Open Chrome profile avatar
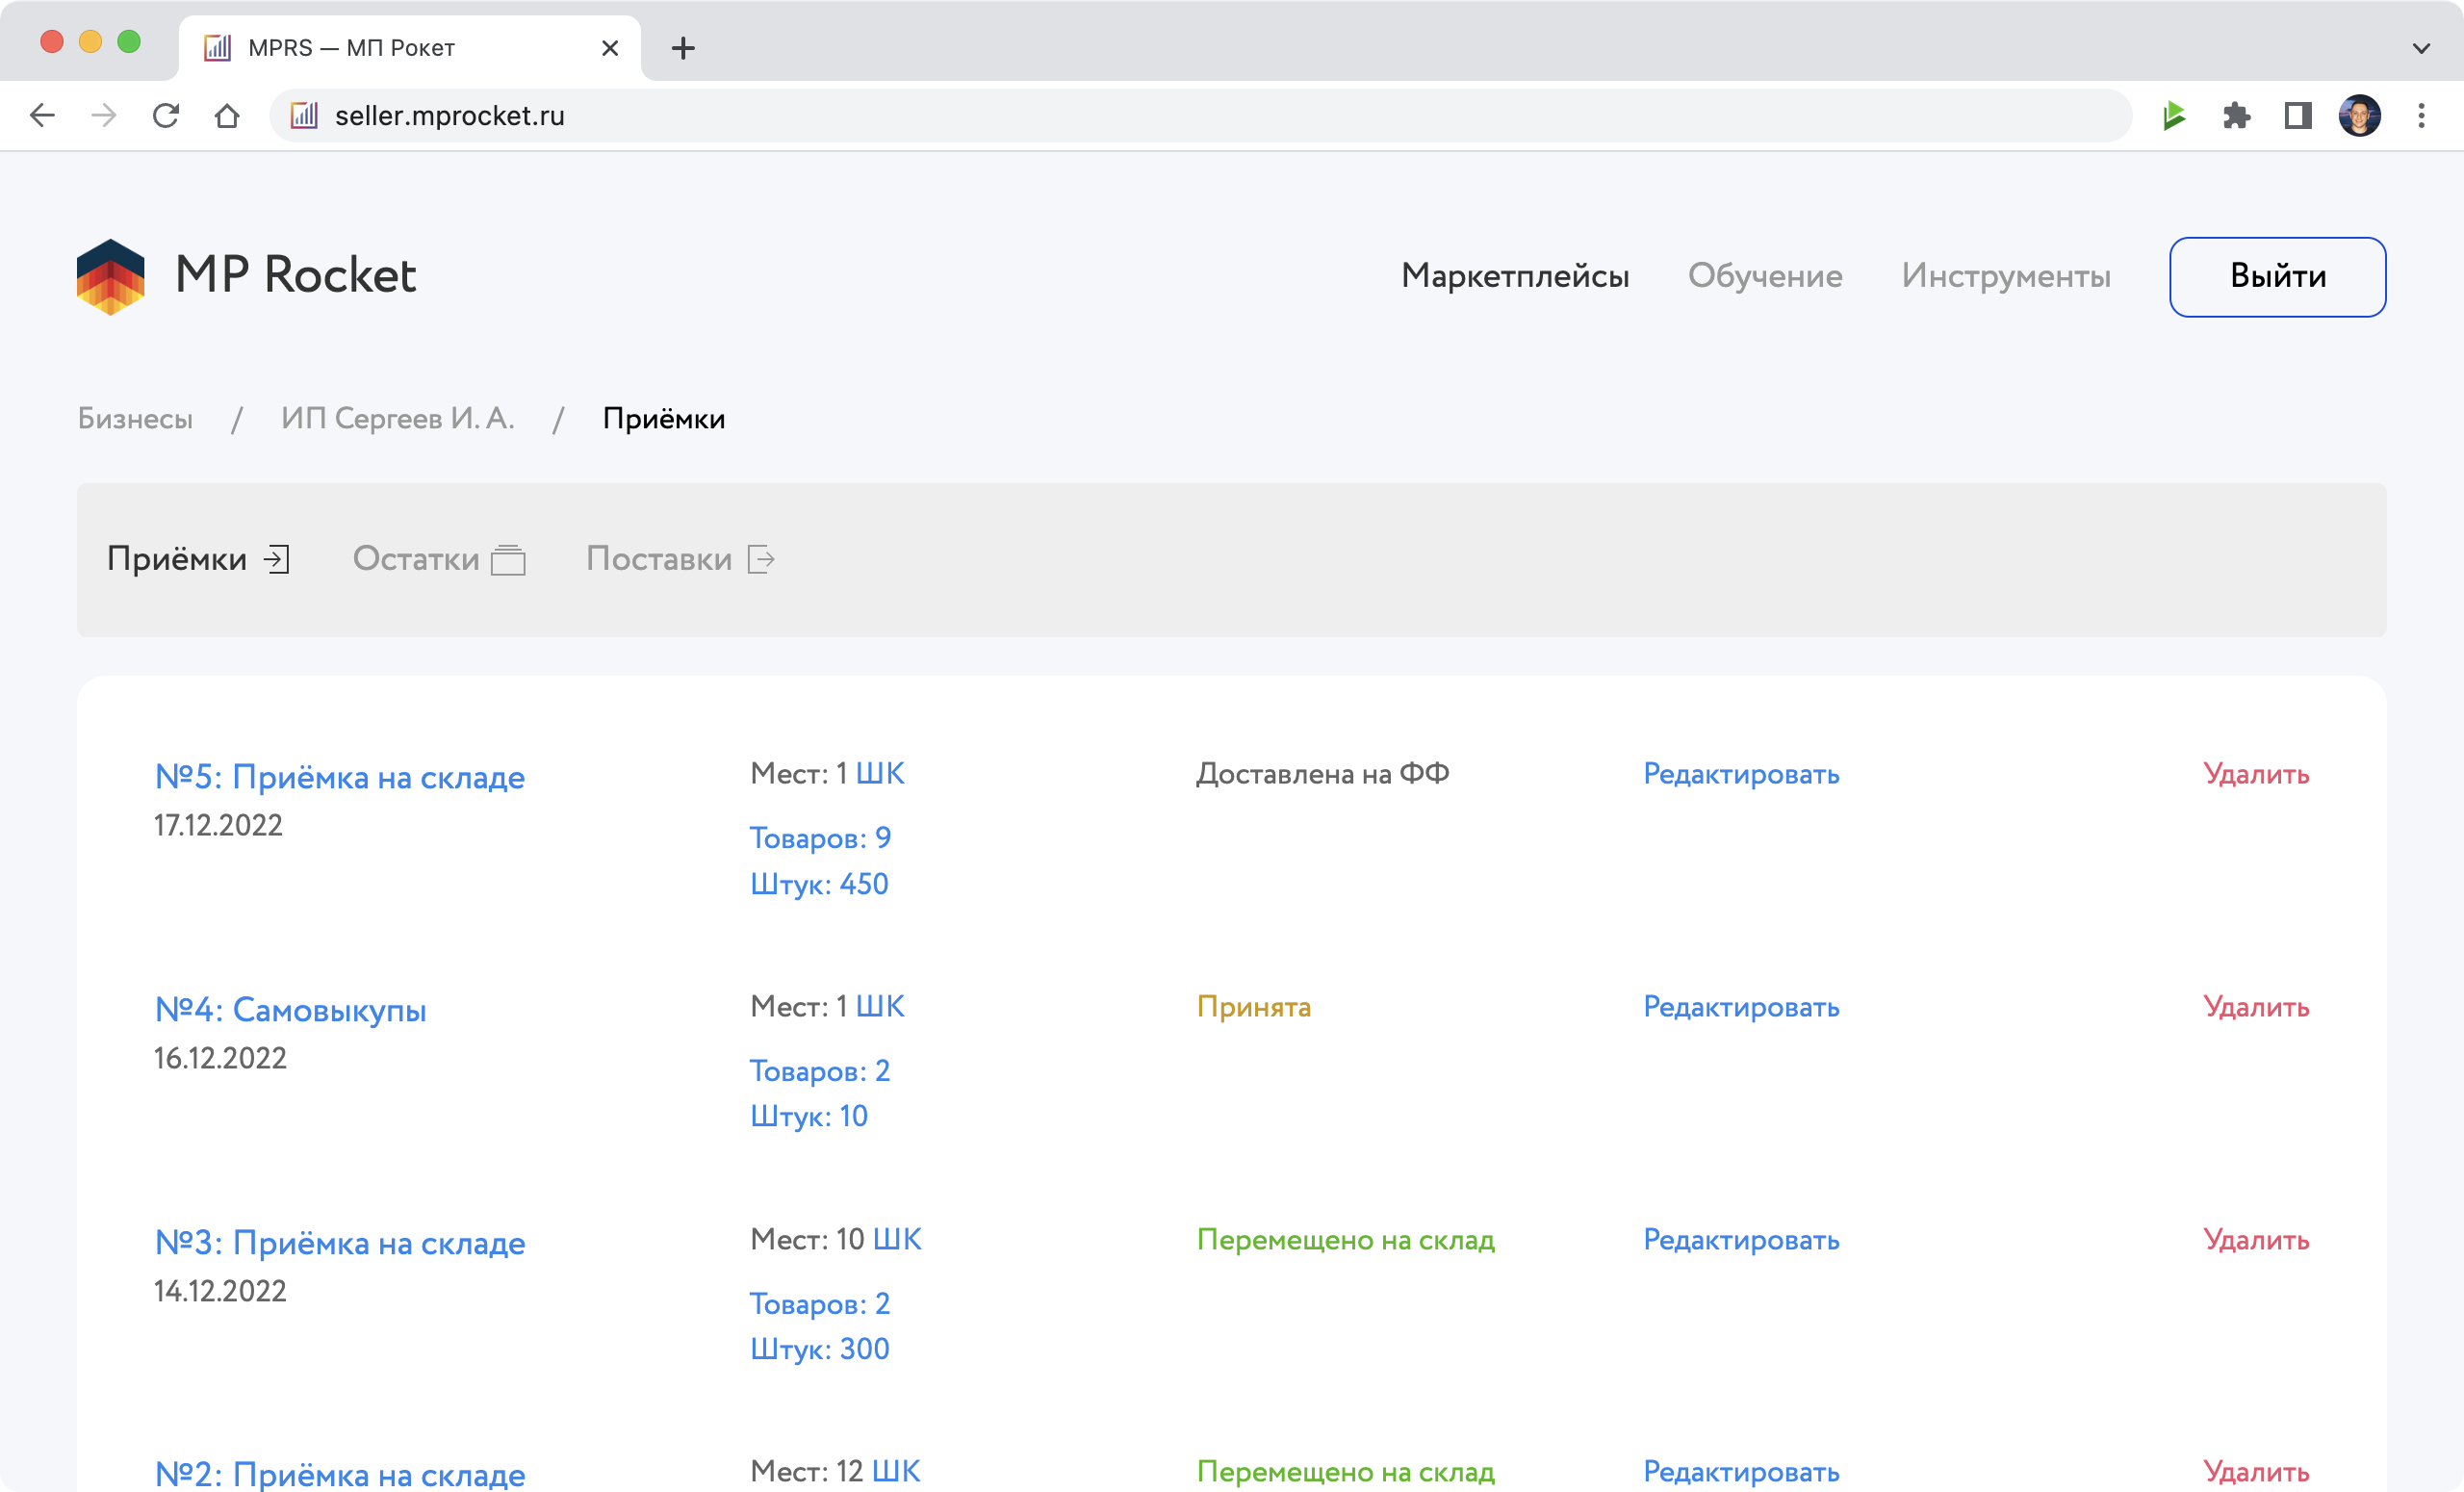 2359,116
